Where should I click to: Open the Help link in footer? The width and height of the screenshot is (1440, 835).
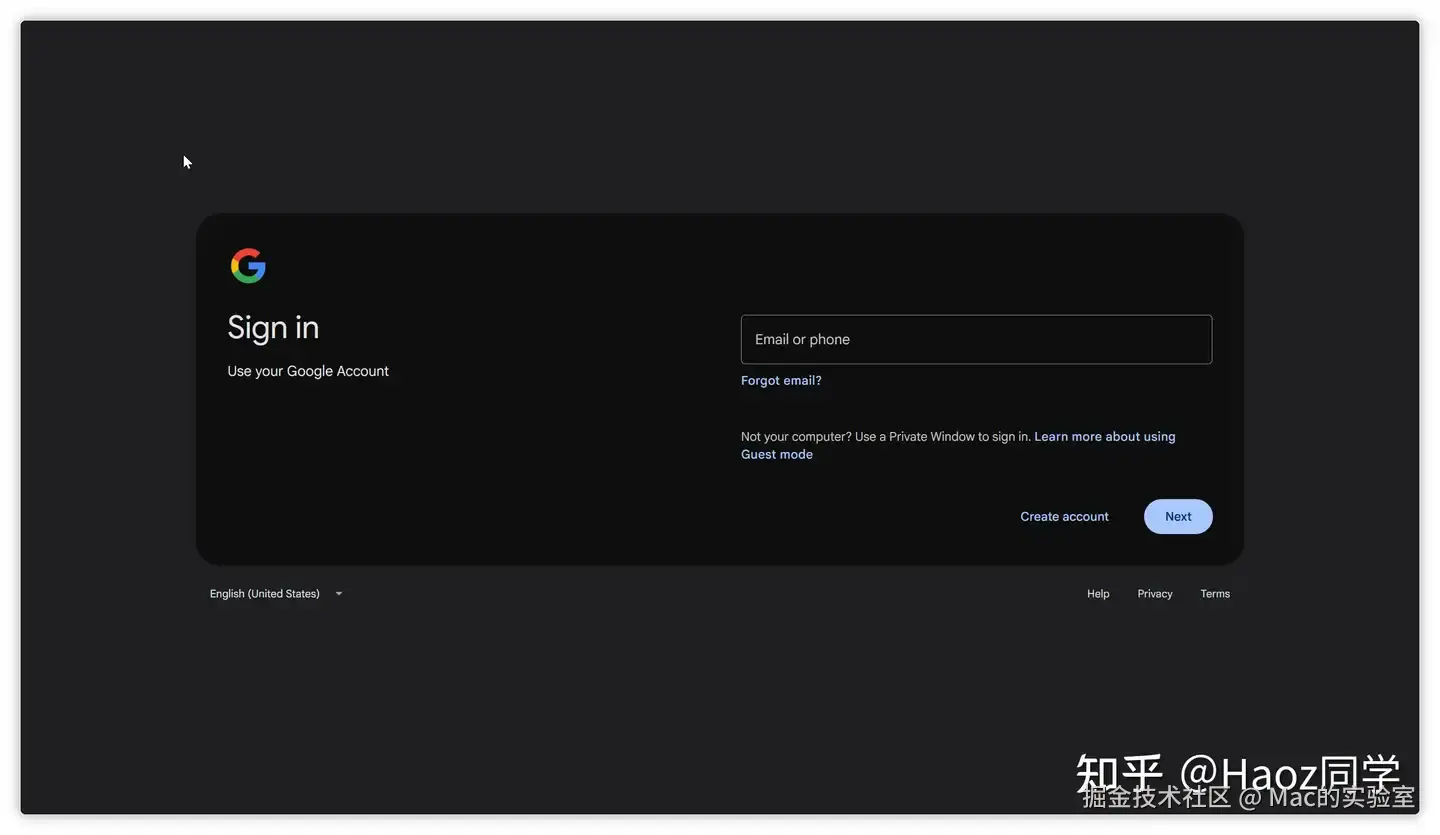pos(1098,594)
